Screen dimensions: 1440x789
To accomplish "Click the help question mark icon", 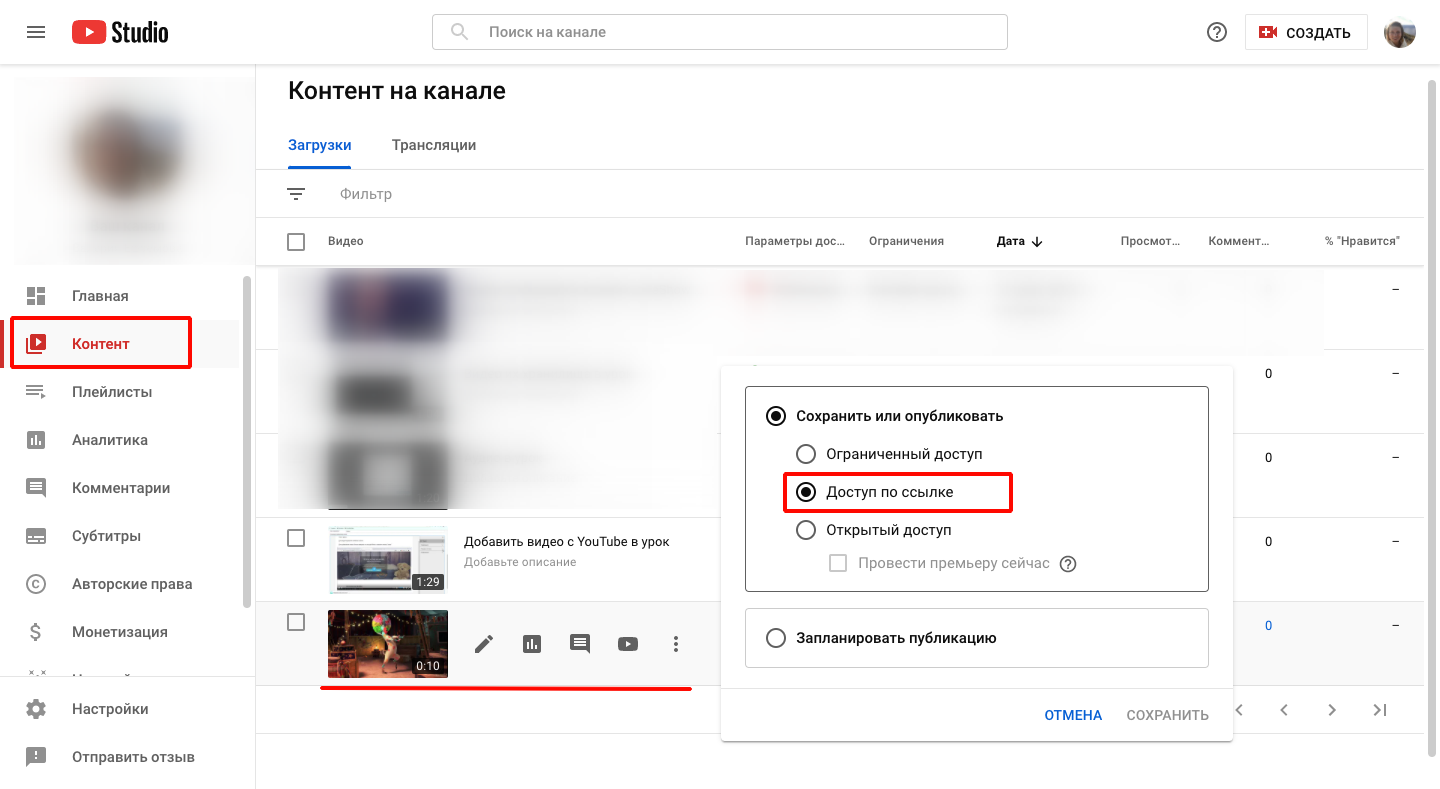I will [1217, 32].
